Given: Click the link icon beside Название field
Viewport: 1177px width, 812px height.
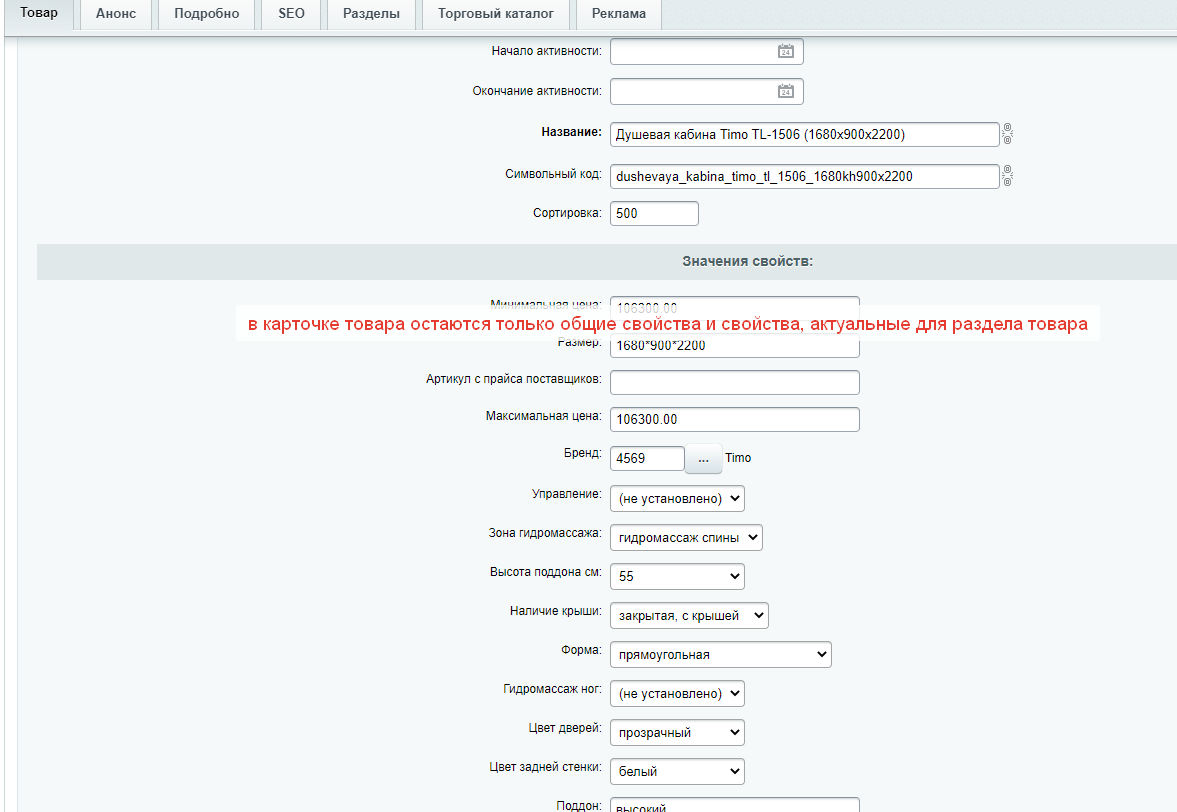Looking at the screenshot, I should [x=1008, y=135].
